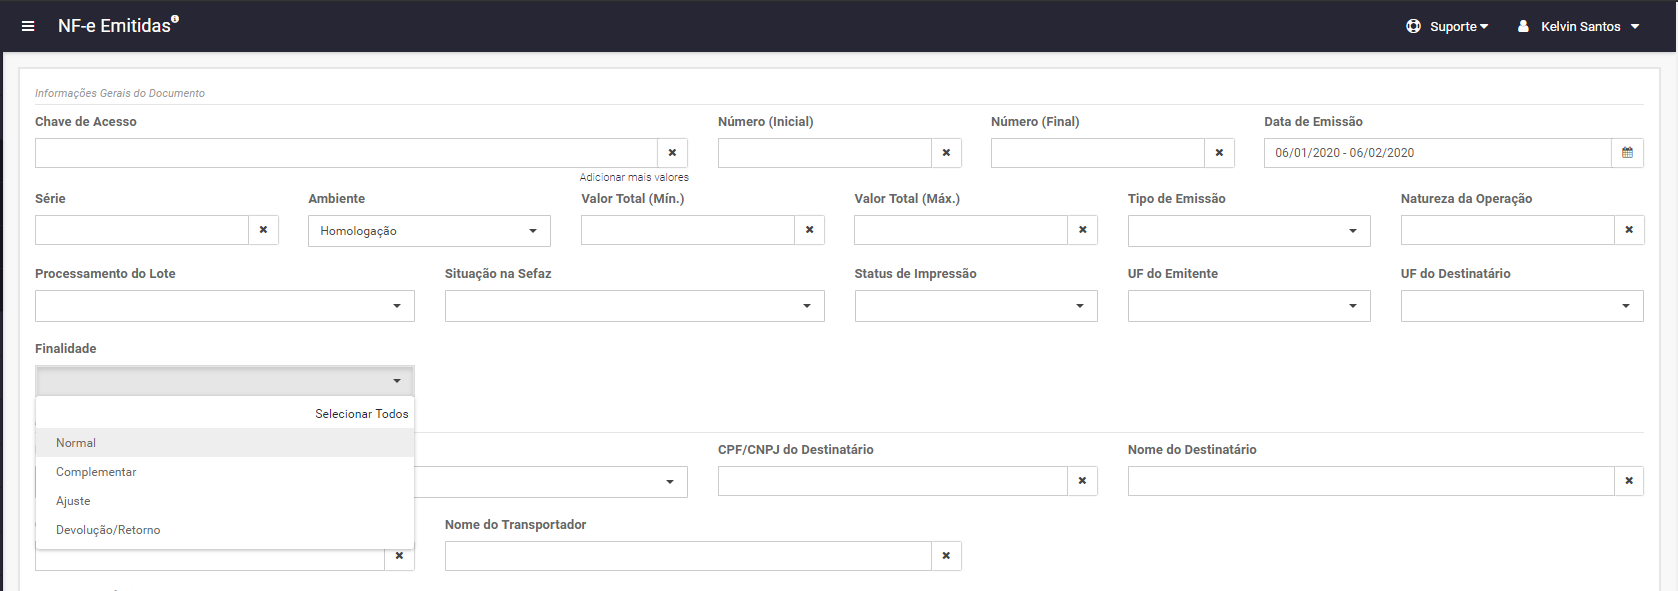Open the Tipo de Emissão dropdown

[x=1249, y=231]
